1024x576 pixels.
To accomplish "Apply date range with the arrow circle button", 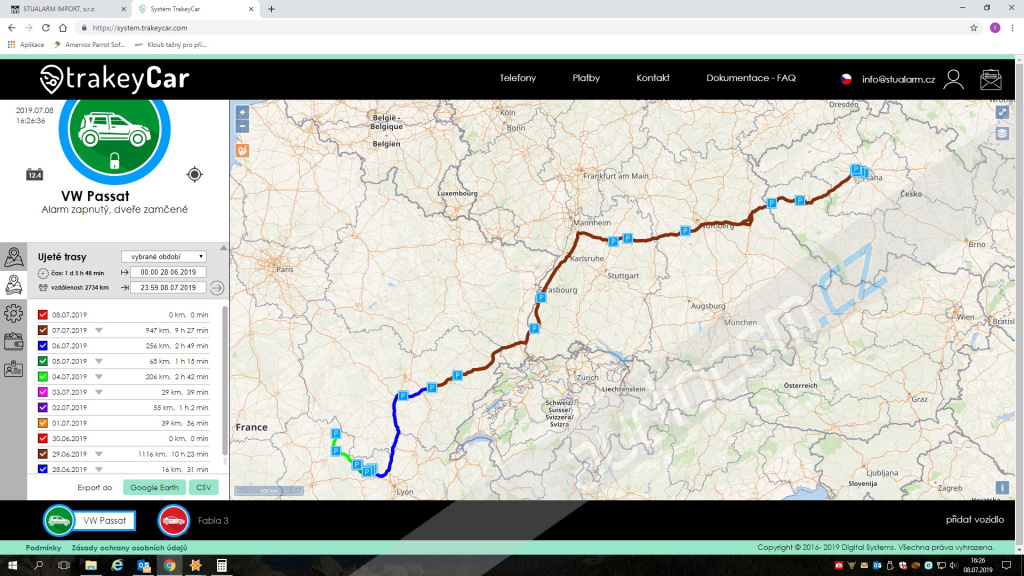I will 217,287.
